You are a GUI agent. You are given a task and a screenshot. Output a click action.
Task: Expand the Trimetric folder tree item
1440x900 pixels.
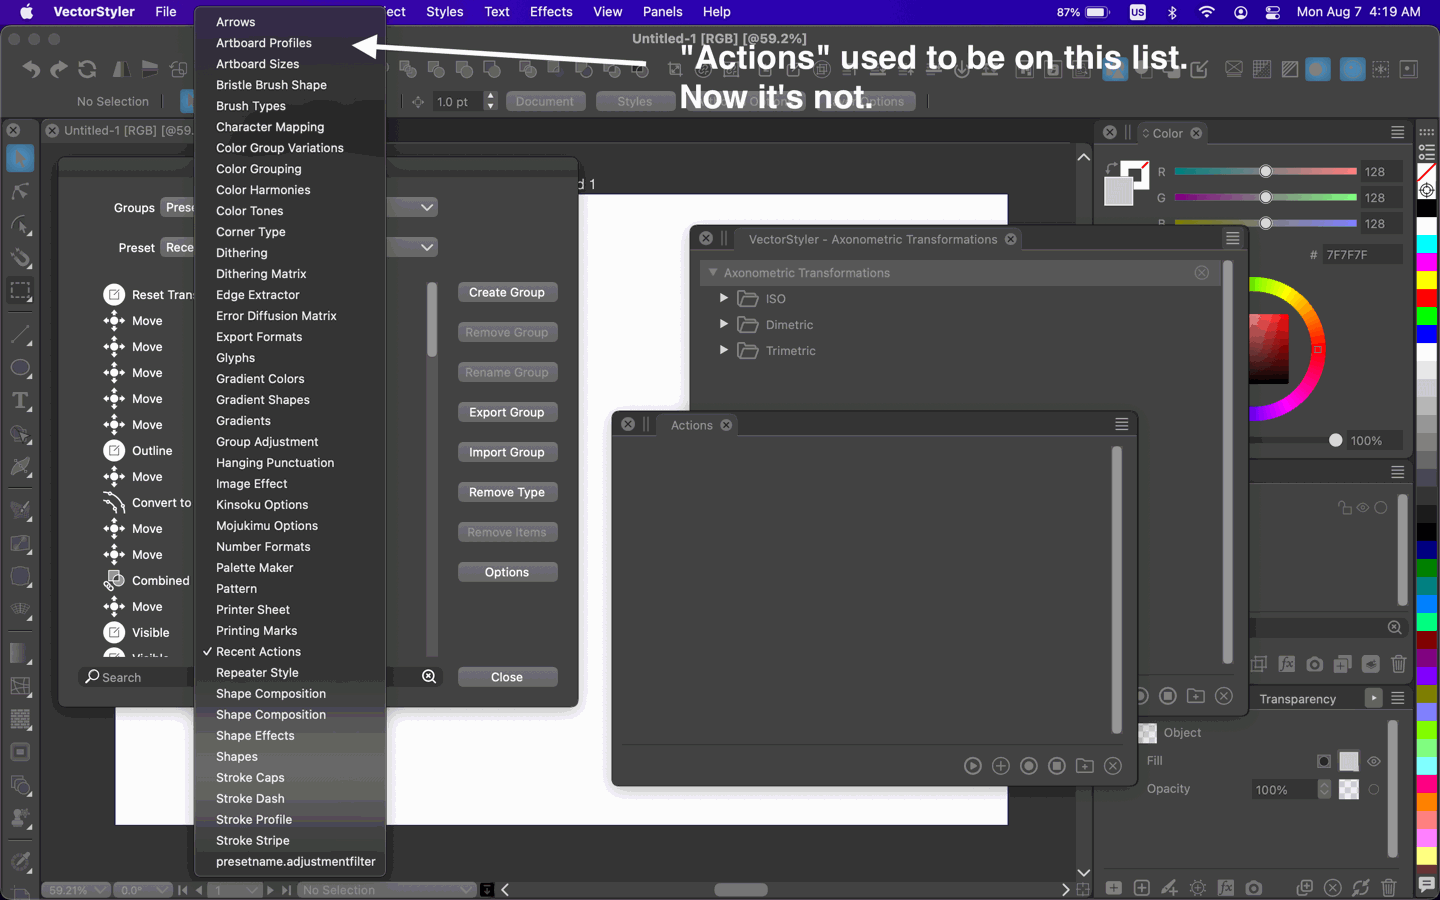click(x=724, y=350)
